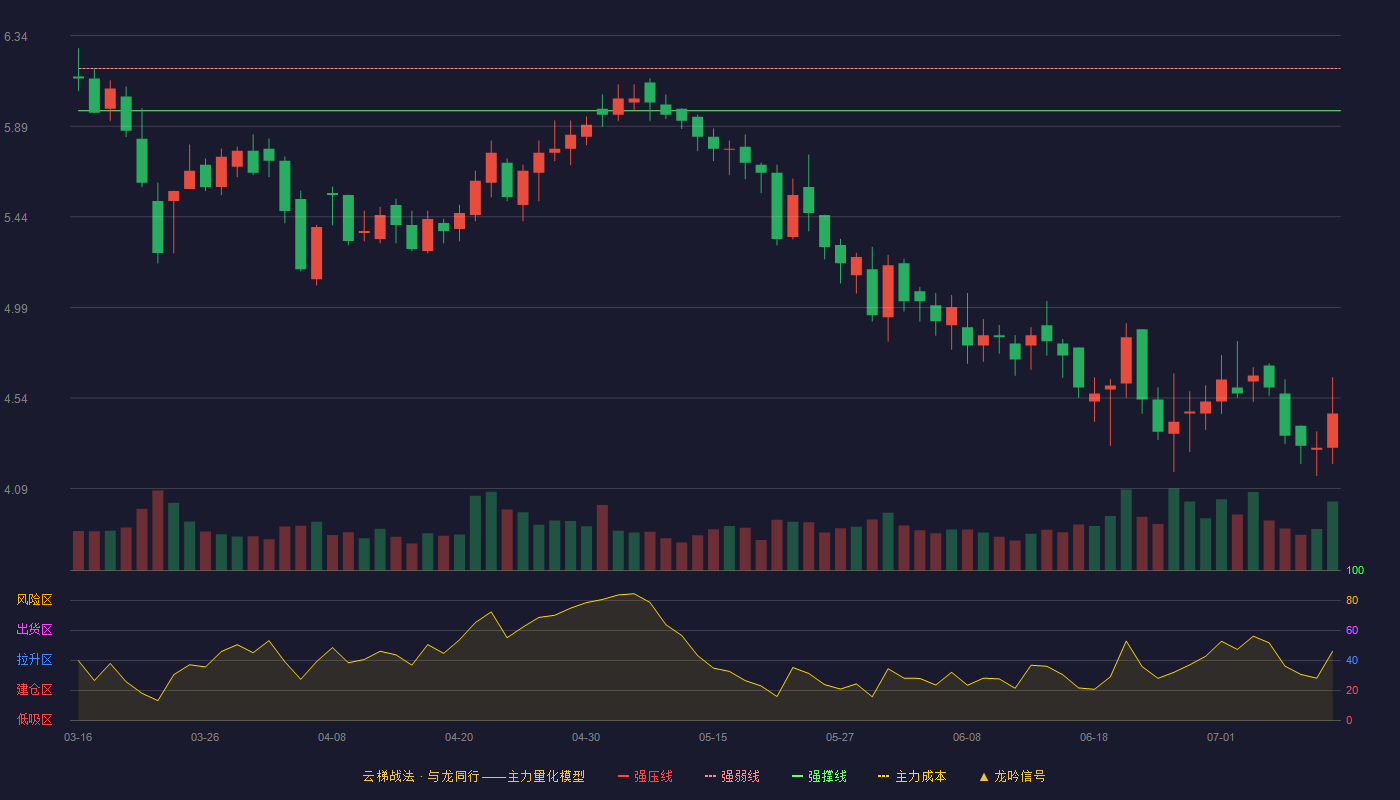
Task: Click the 低吸区 zone label
Action: (x=35, y=720)
